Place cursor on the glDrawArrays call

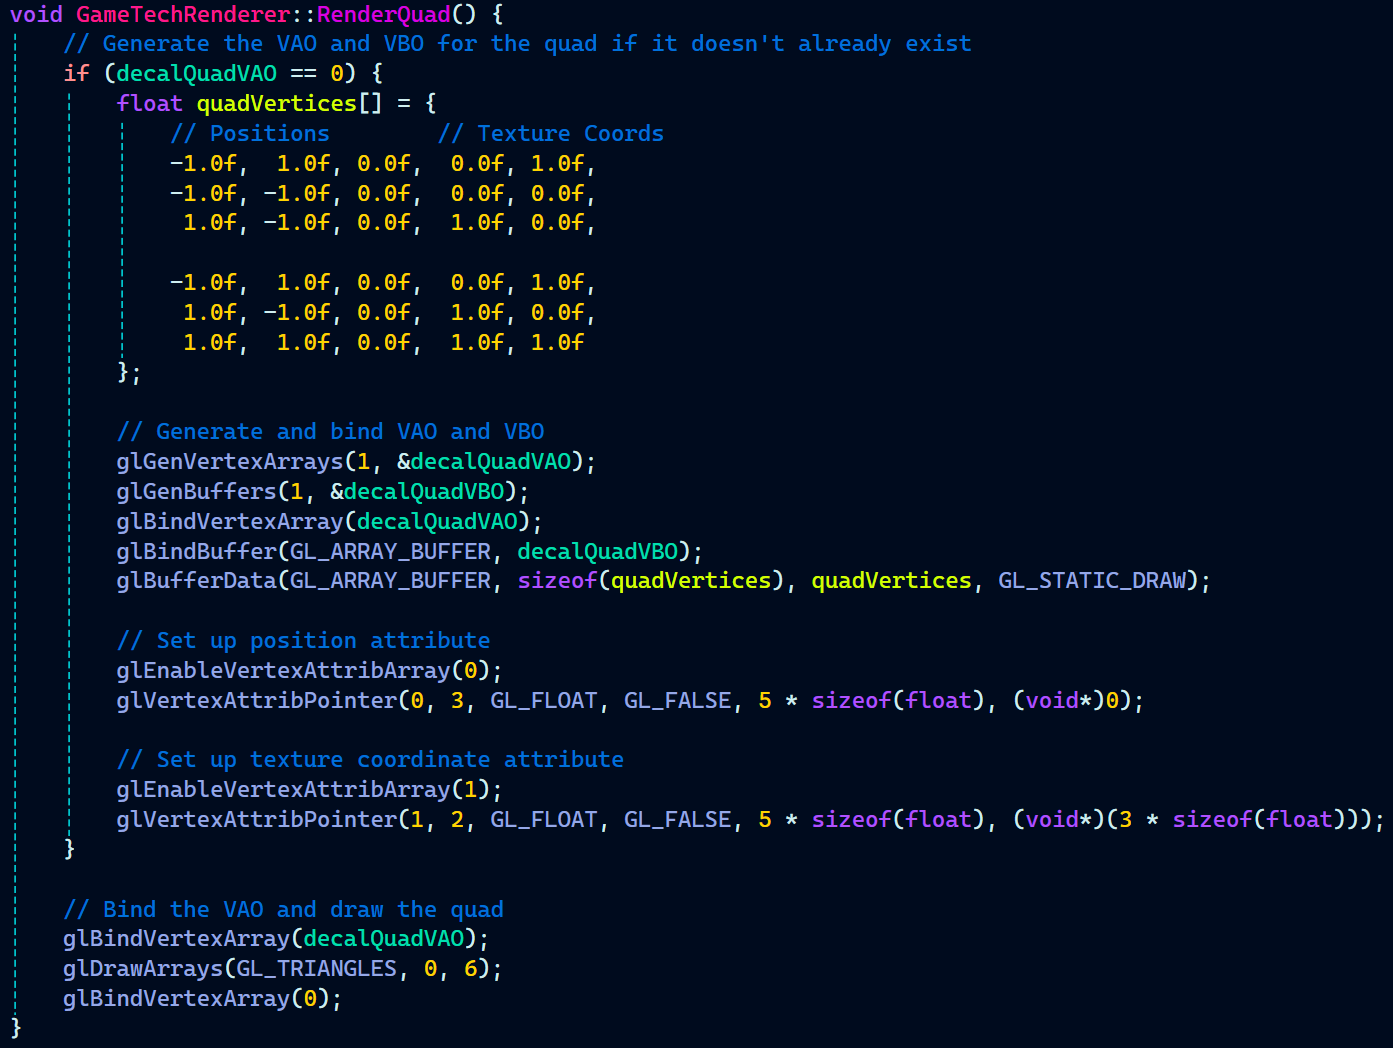pyautogui.click(x=142, y=968)
